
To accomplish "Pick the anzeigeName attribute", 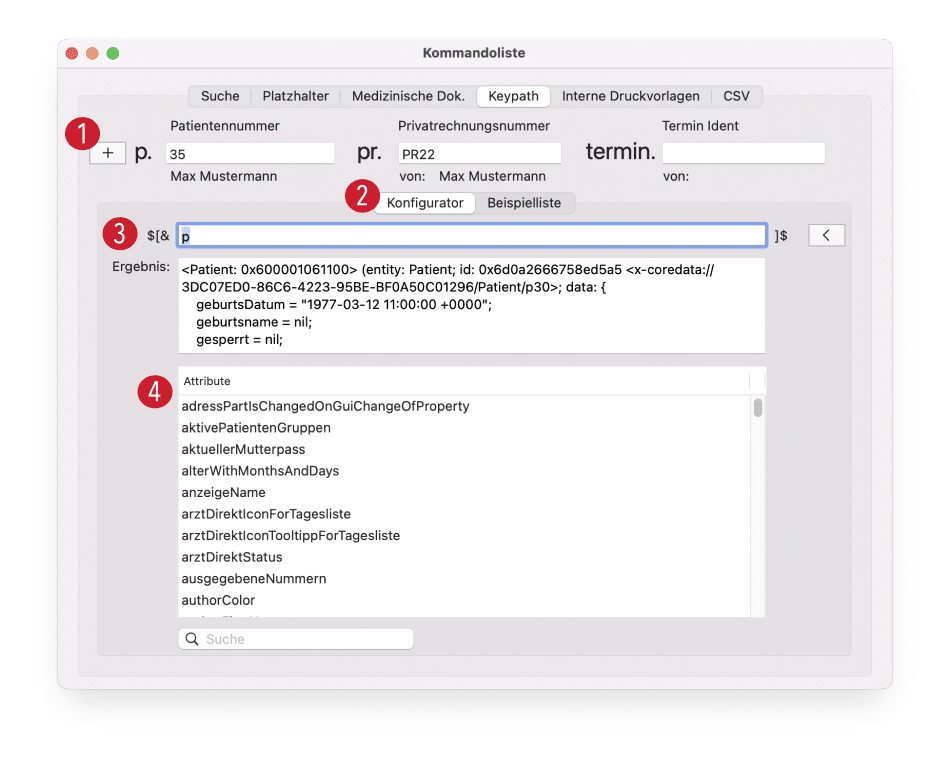I will coord(464,492).
